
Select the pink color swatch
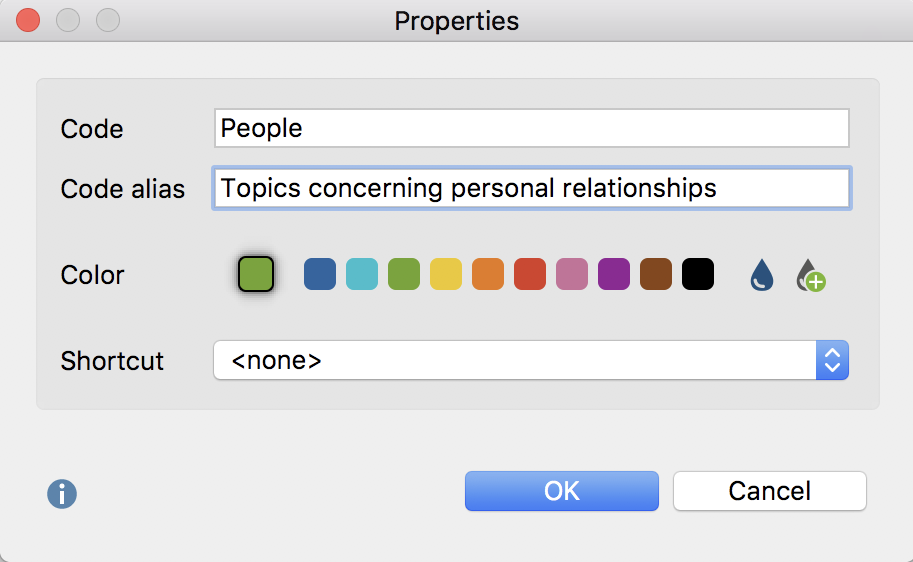tap(572, 274)
